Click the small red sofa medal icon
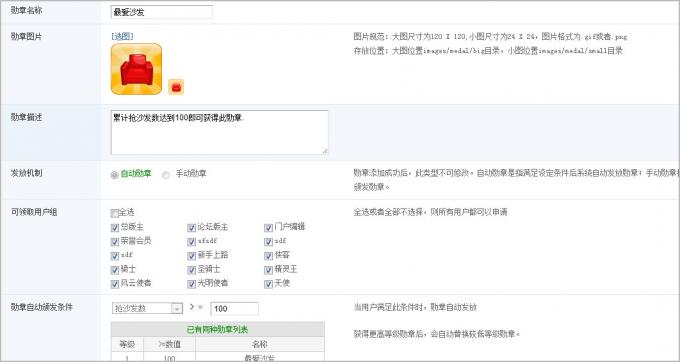The width and height of the screenshot is (680, 362). (x=176, y=87)
